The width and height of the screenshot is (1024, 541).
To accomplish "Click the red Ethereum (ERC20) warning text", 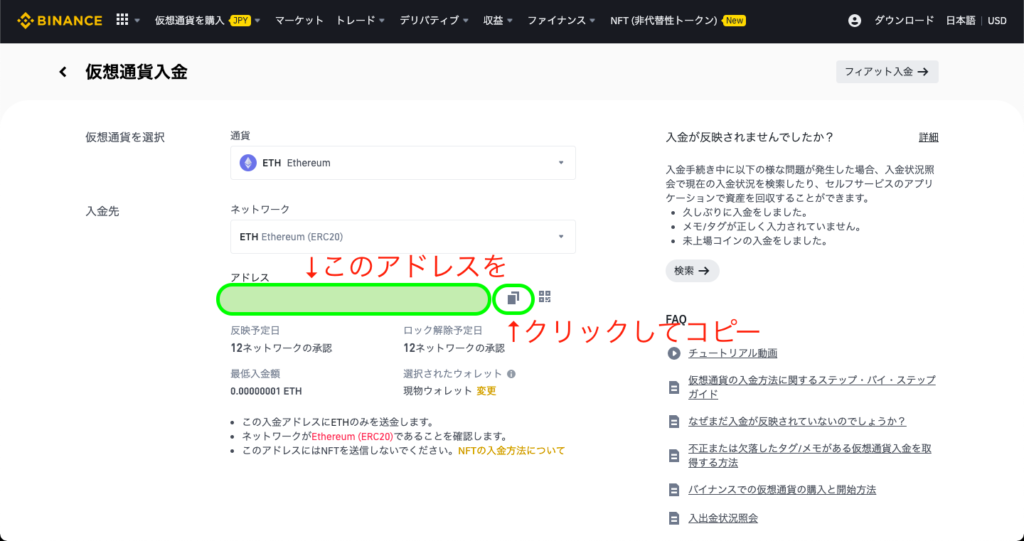I will tap(352, 436).
